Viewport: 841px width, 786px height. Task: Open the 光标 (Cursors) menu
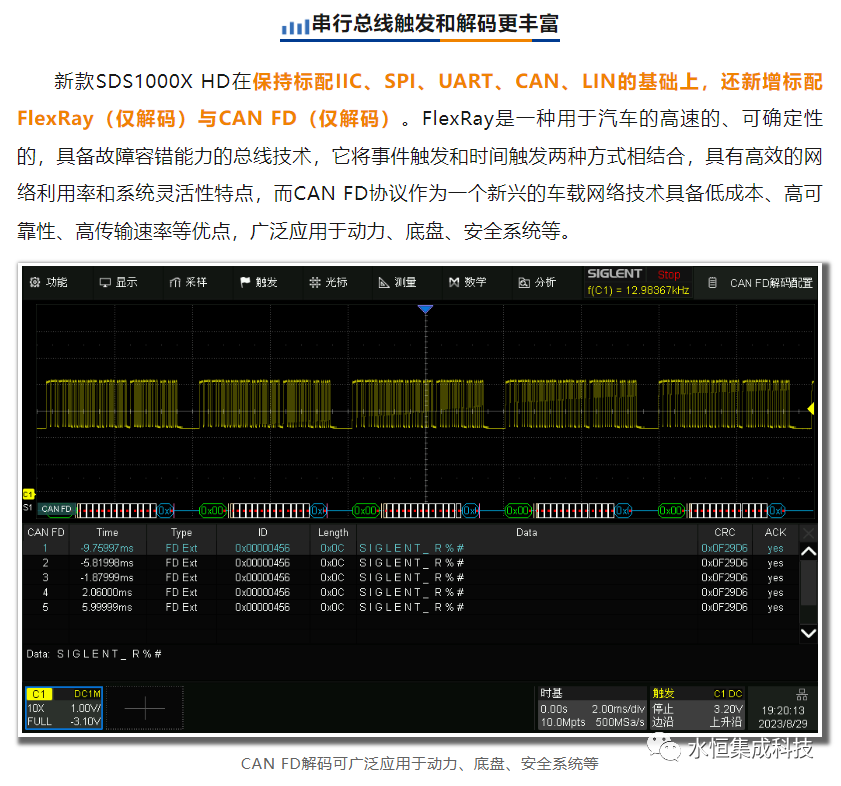click(x=328, y=282)
